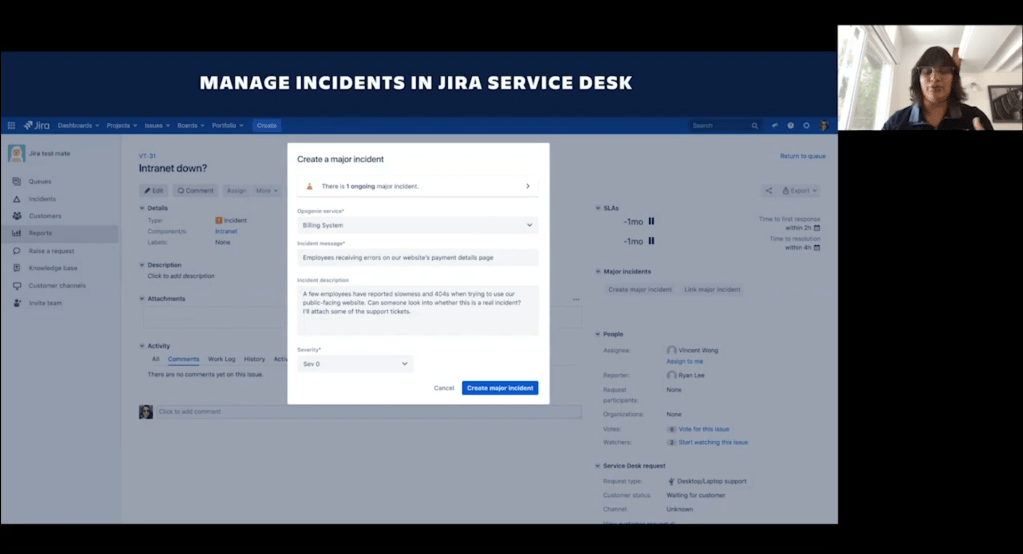Screen dimensions: 1023x554
Task: Click the Incident description text area
Action: 417,310
